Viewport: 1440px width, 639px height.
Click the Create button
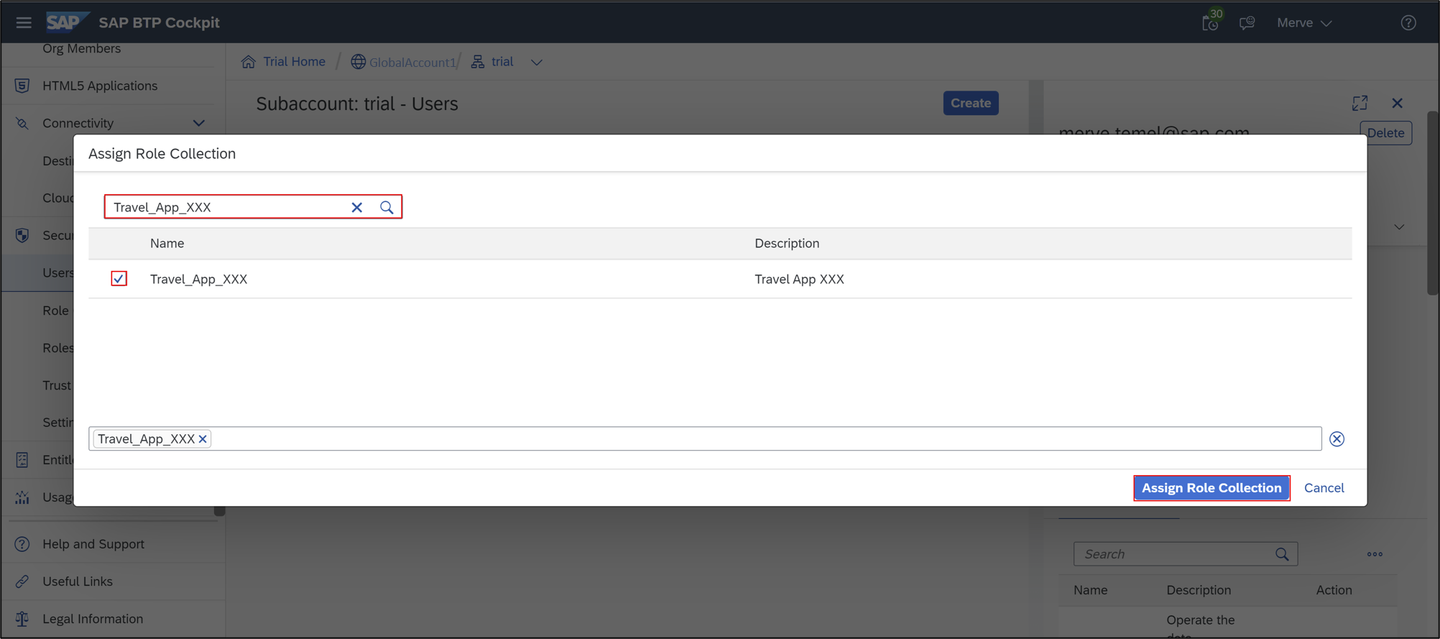(970, 103)
